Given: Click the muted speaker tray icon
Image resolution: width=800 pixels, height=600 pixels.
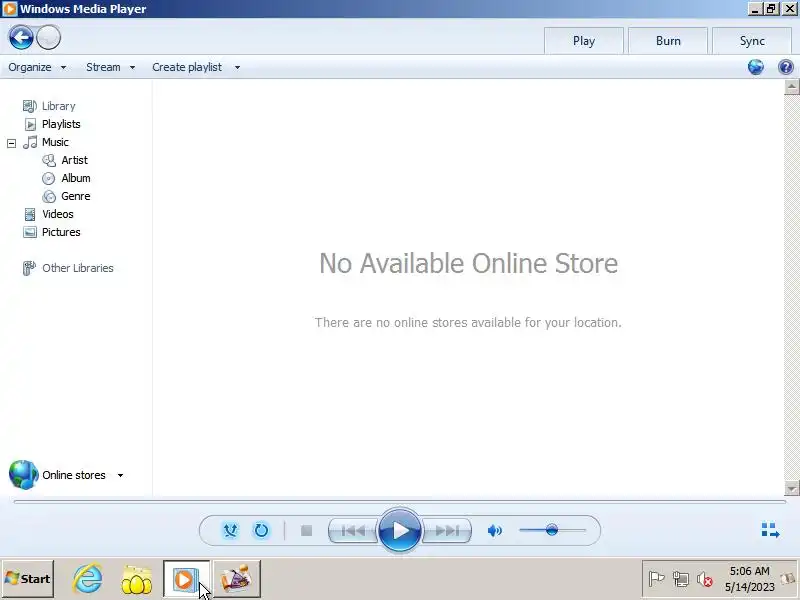Looking at the screenshot, I should coord(705,579).
